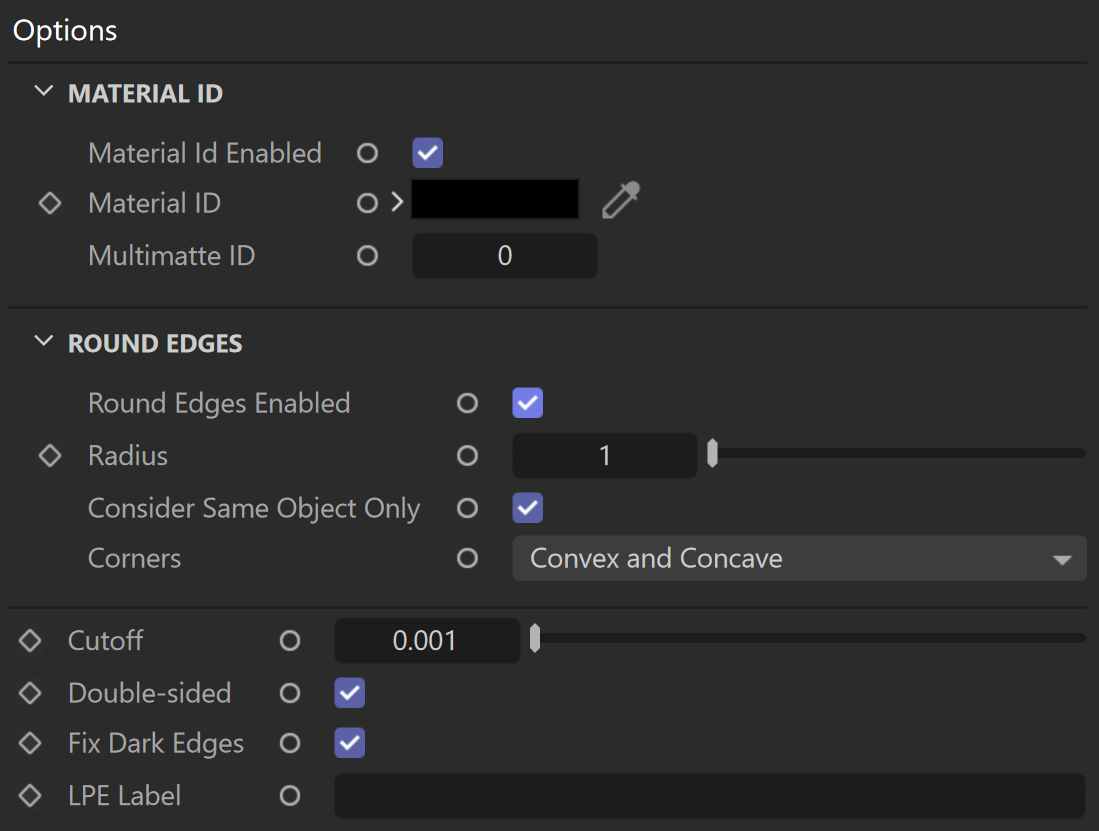Open the Corners Convex and Concave dropdown
This screenshot has height=831, width=1099.
click(x=800, y=558)
